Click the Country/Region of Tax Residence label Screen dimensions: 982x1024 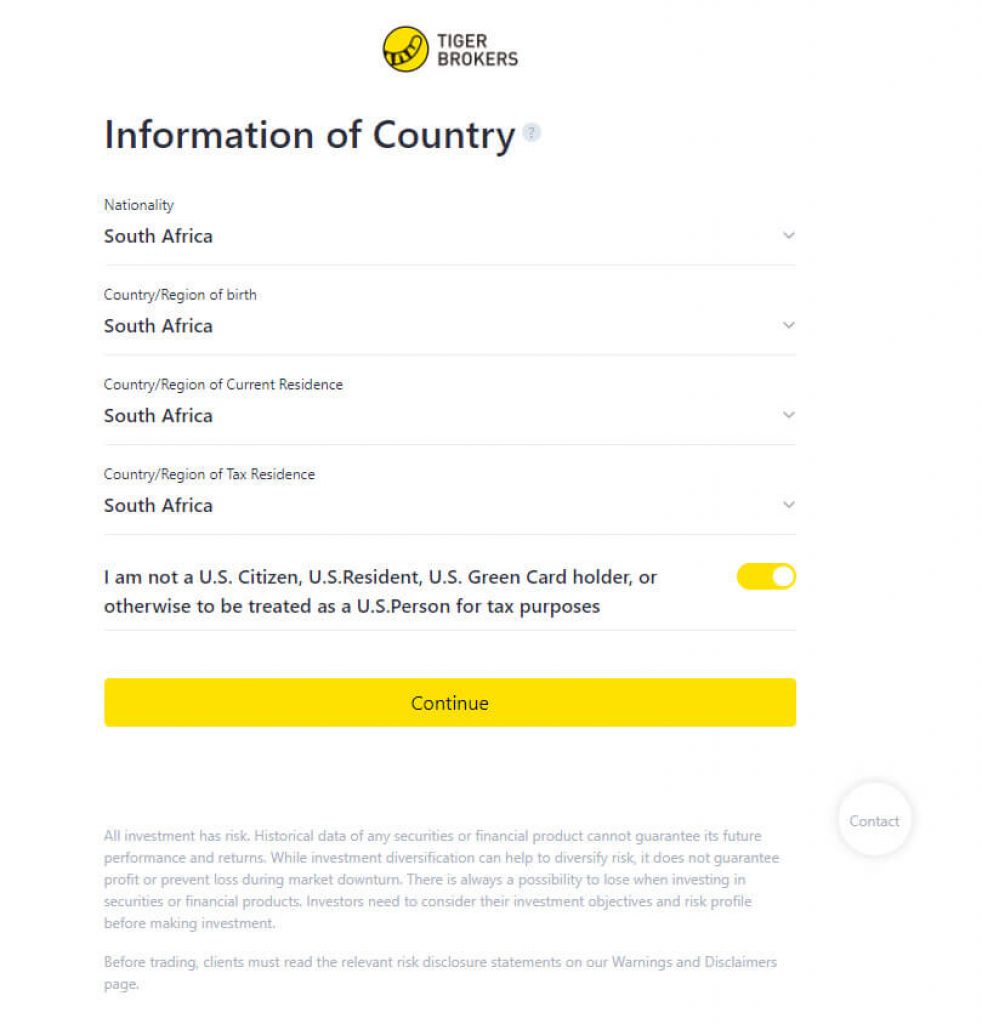click(209, 475)
